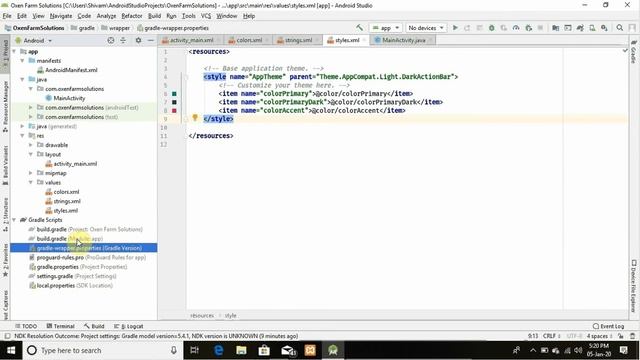Switch to MainActivity.java editor tab
640x360 pixels.
(x=404, y=40)
